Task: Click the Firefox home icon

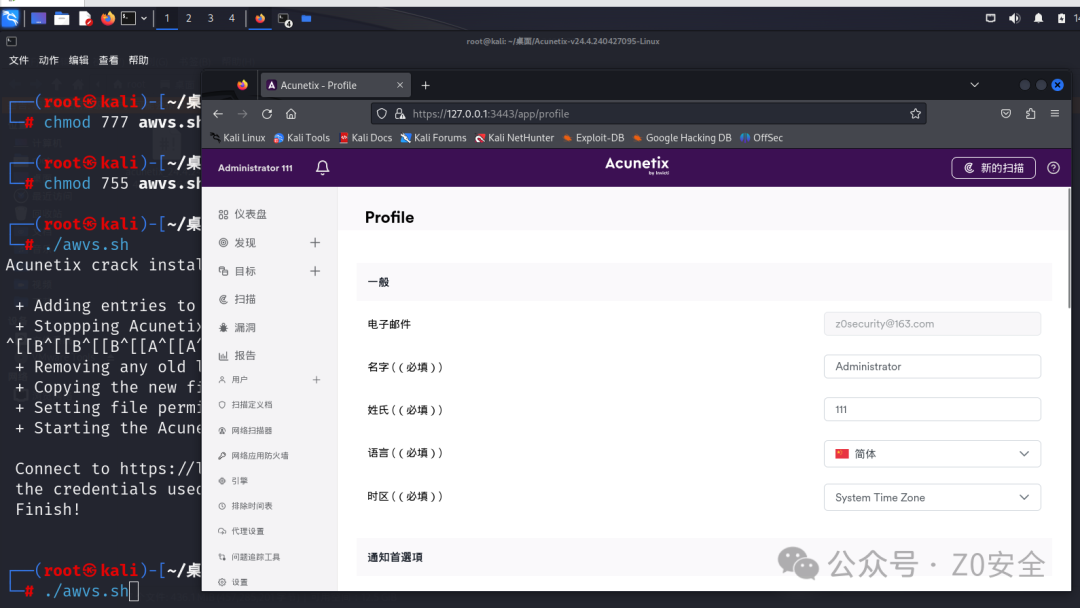Action: point(291,114)
